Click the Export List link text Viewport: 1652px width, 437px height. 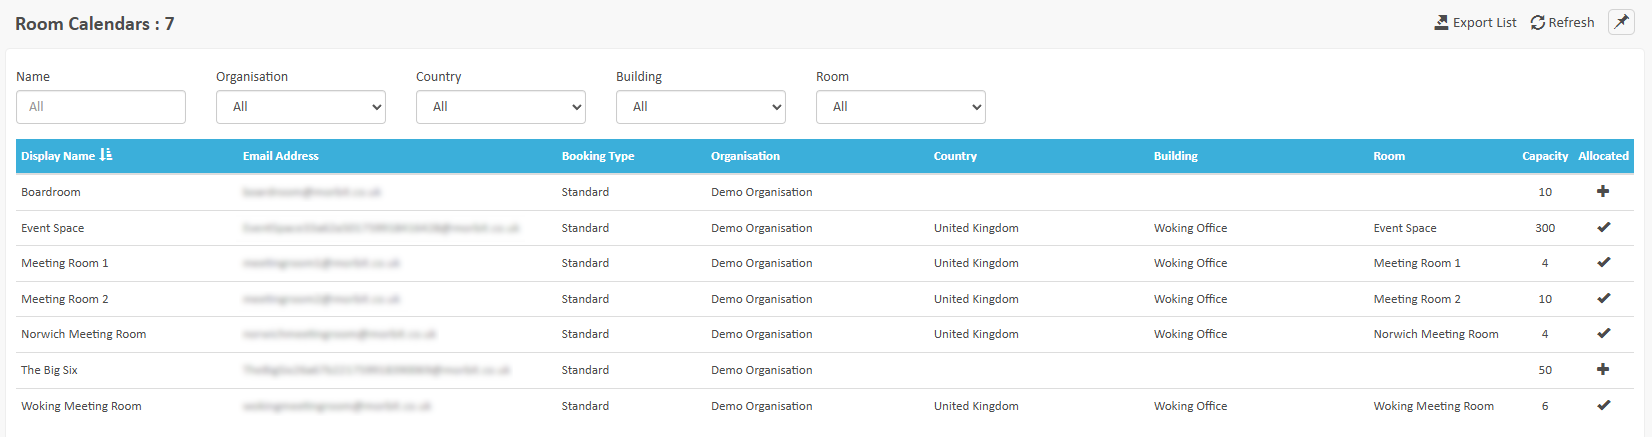pos(1484,22)
